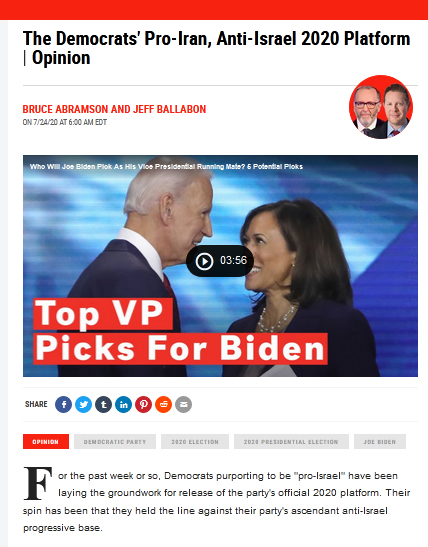Open the Joe Biden tag

click(380, 442)
